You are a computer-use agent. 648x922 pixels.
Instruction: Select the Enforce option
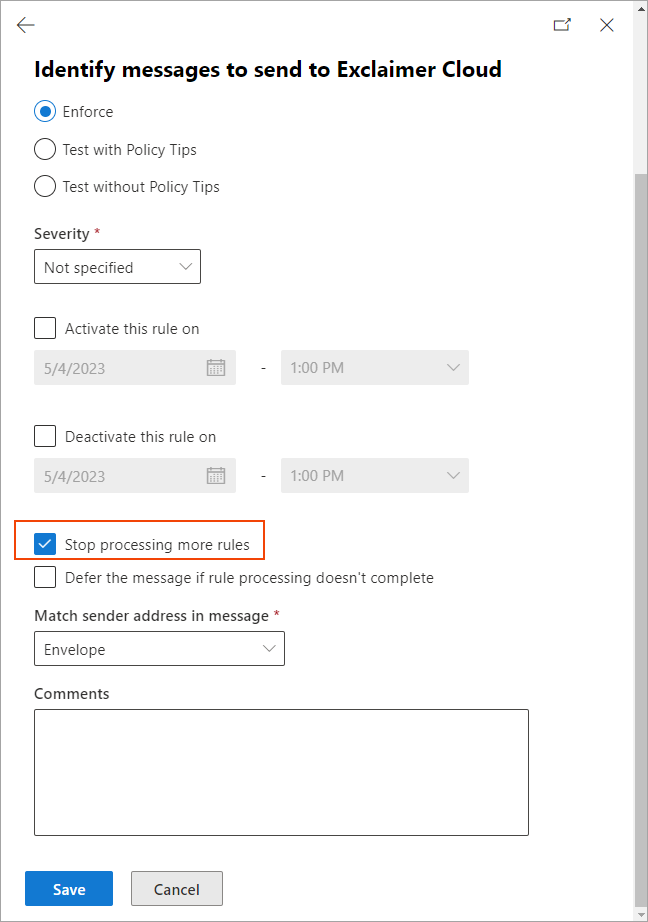[x=44, y=112]
